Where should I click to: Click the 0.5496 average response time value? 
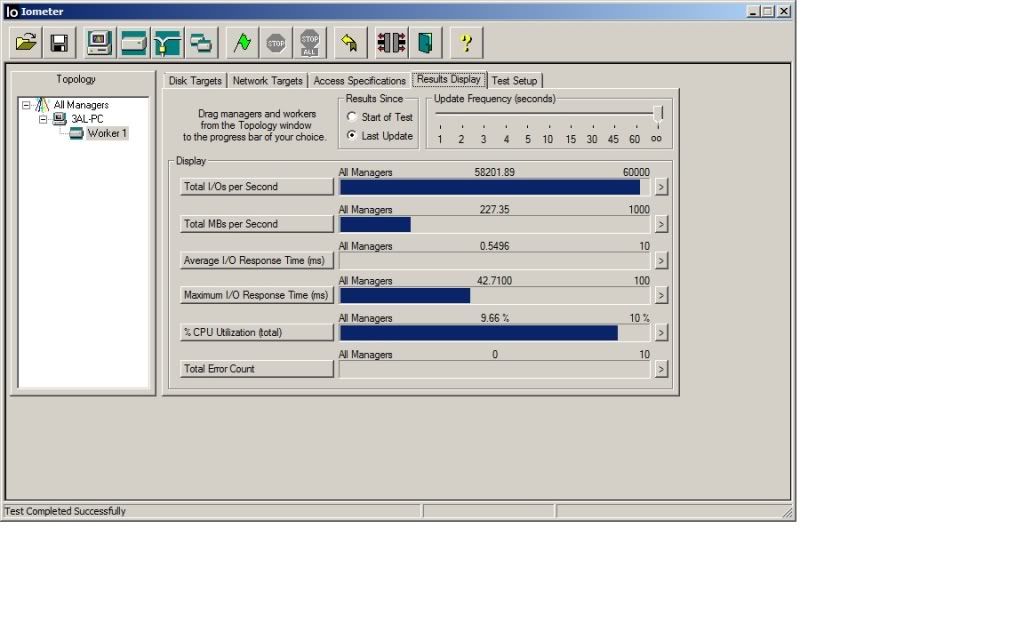point(494,246)
